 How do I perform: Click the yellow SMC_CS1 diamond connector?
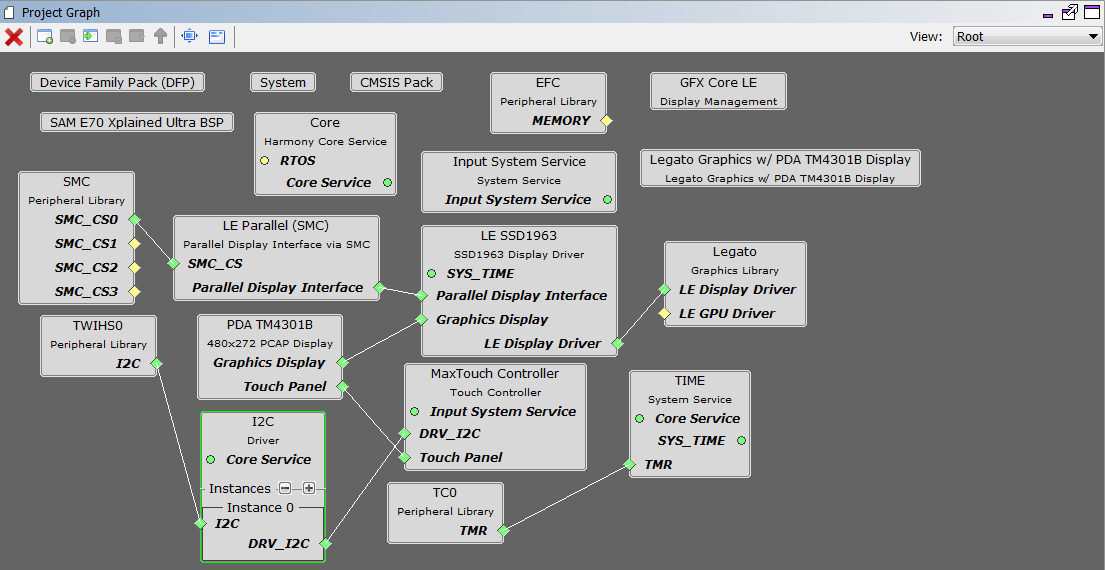[x=134, y=244]
